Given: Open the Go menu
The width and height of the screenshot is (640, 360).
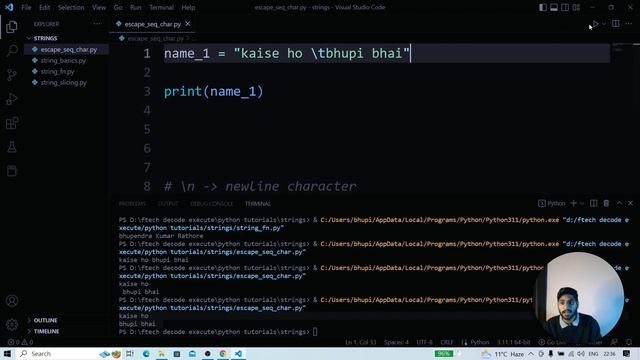Looking at the screenshot, I should point(118,7).
